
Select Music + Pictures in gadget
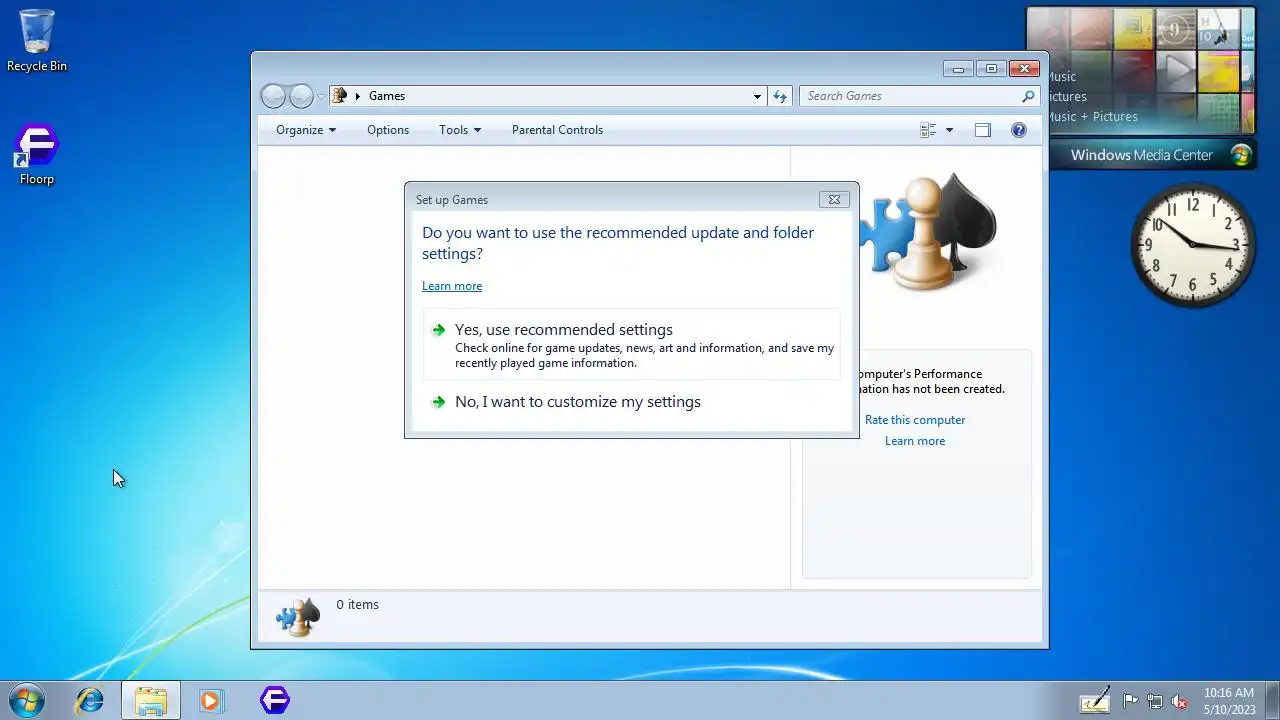click(x=1092, y=117)
